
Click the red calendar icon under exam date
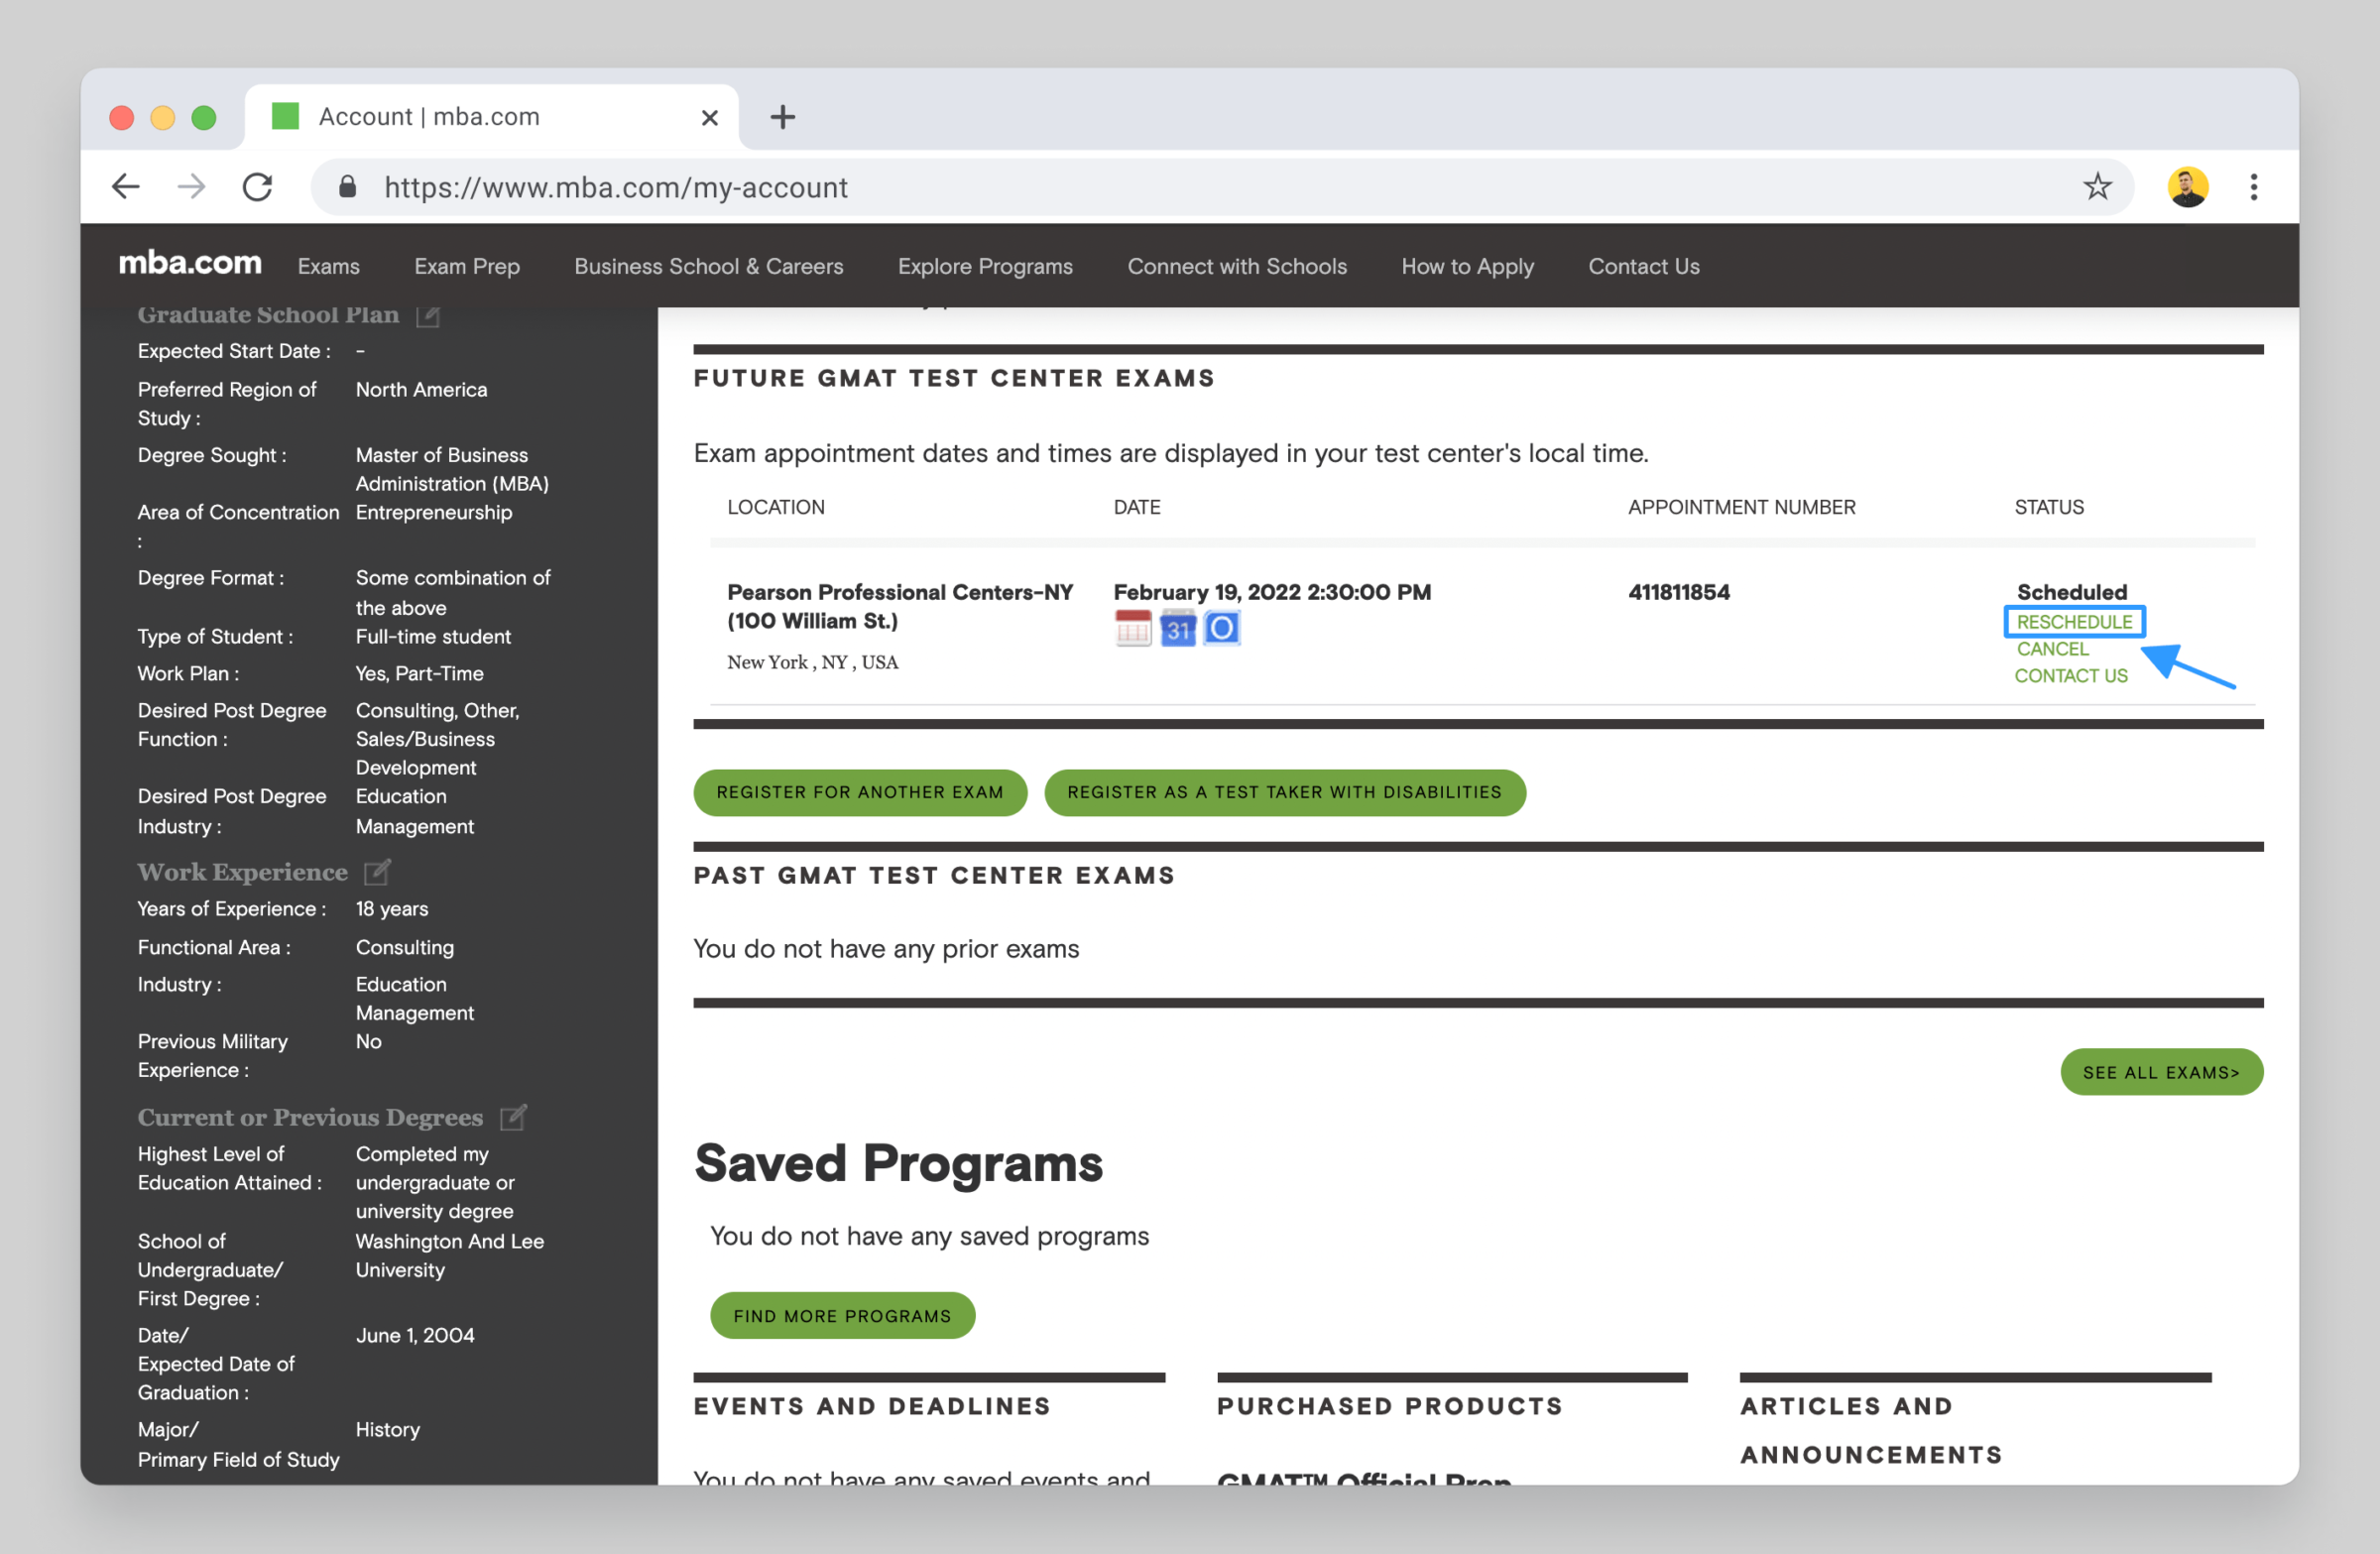[1132, 629]
